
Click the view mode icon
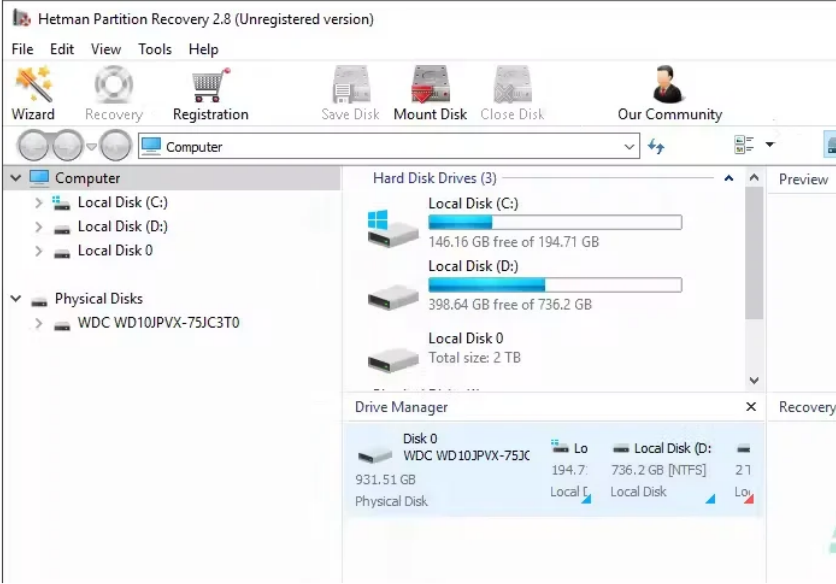[744, 145]
